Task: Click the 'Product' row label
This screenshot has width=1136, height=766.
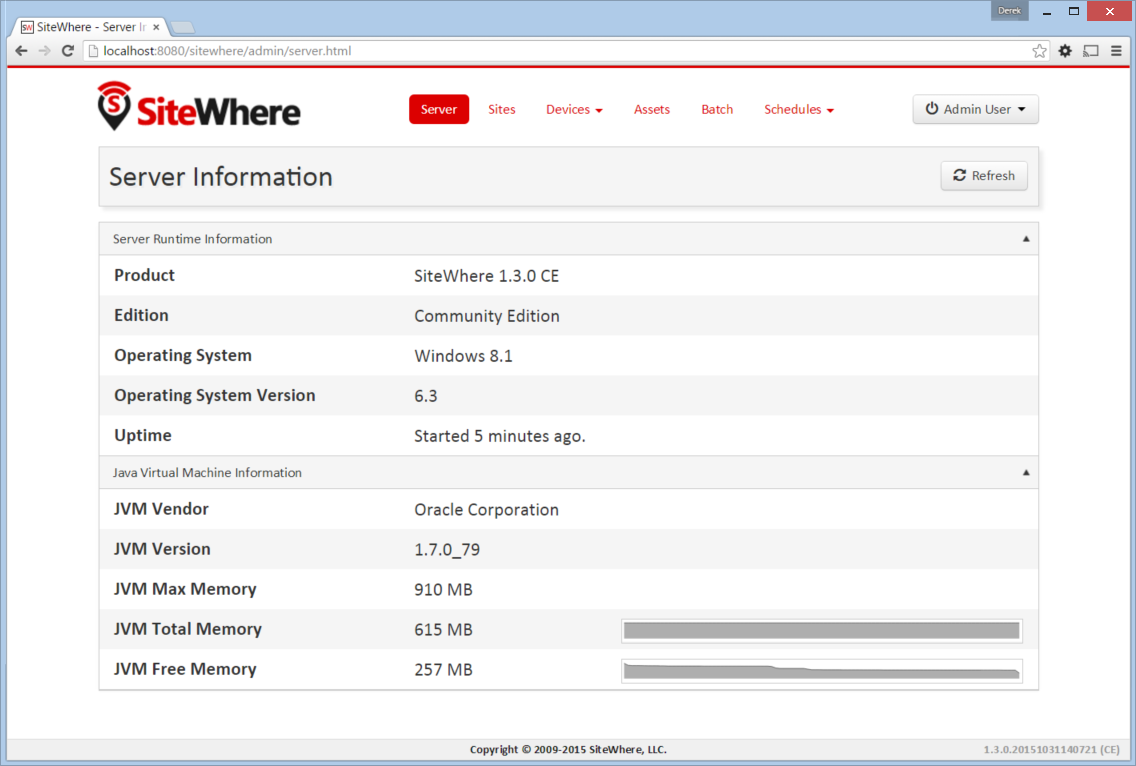Action: pos(144,275)
